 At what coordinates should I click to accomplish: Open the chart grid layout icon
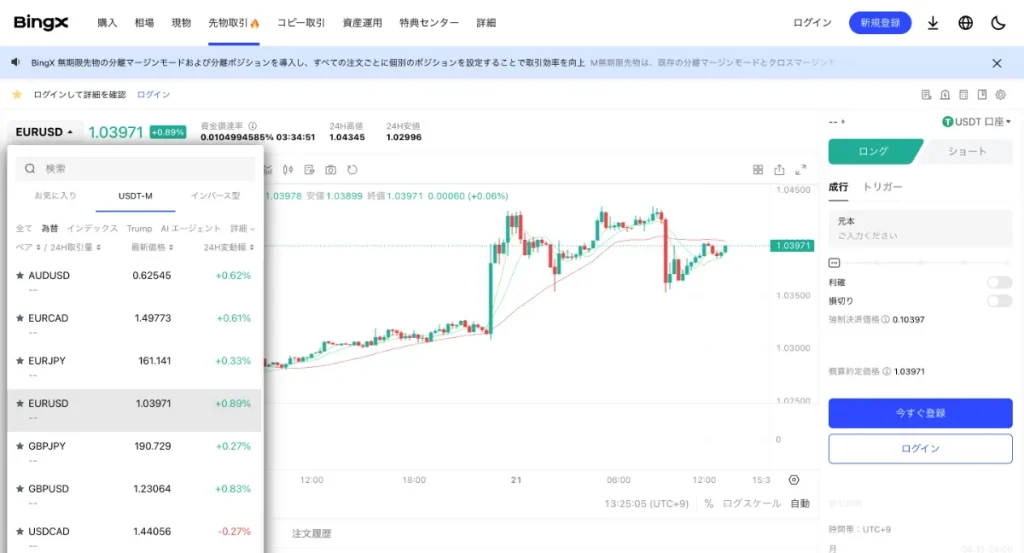(758, 170)
